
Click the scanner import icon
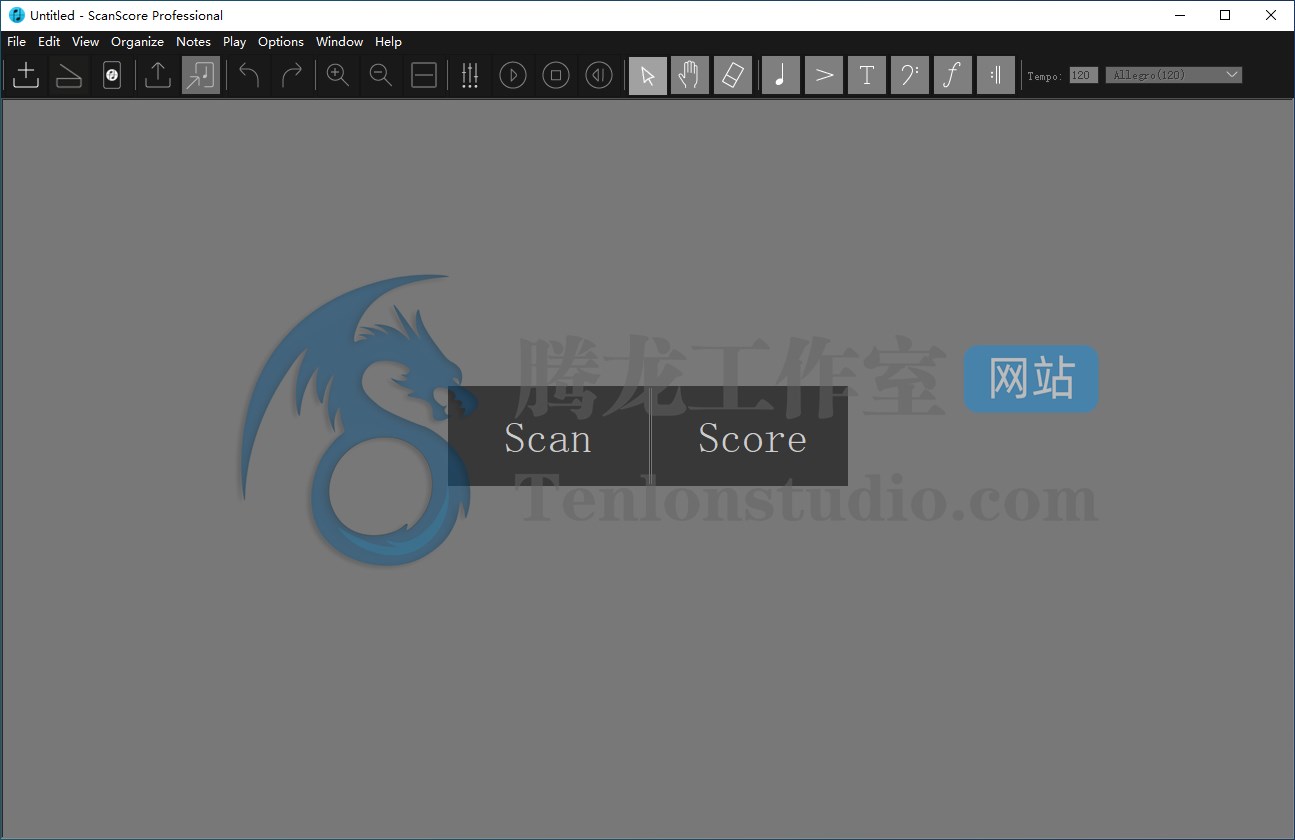[69, 76]
